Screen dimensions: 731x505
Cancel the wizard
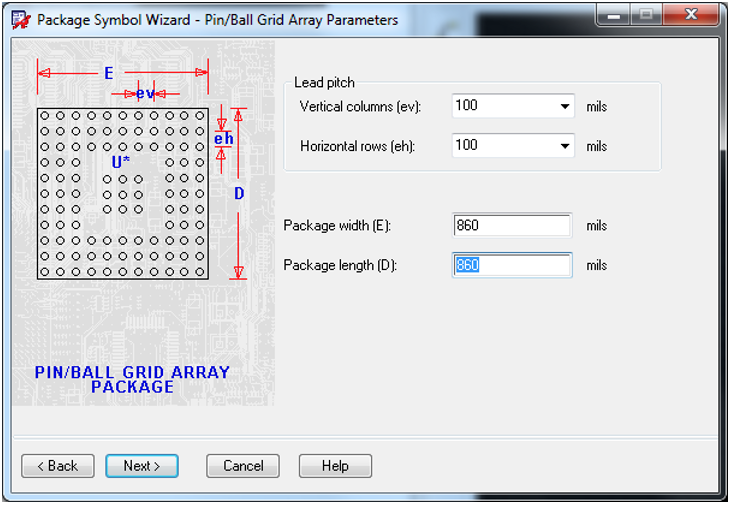tap(243, 466)
